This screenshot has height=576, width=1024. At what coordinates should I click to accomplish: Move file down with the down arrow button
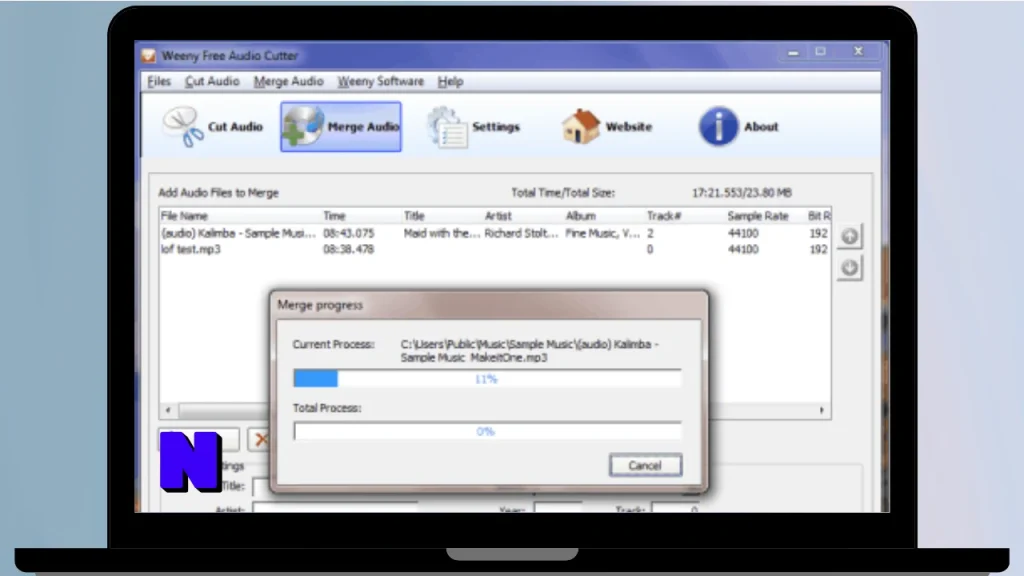[850, 268]
